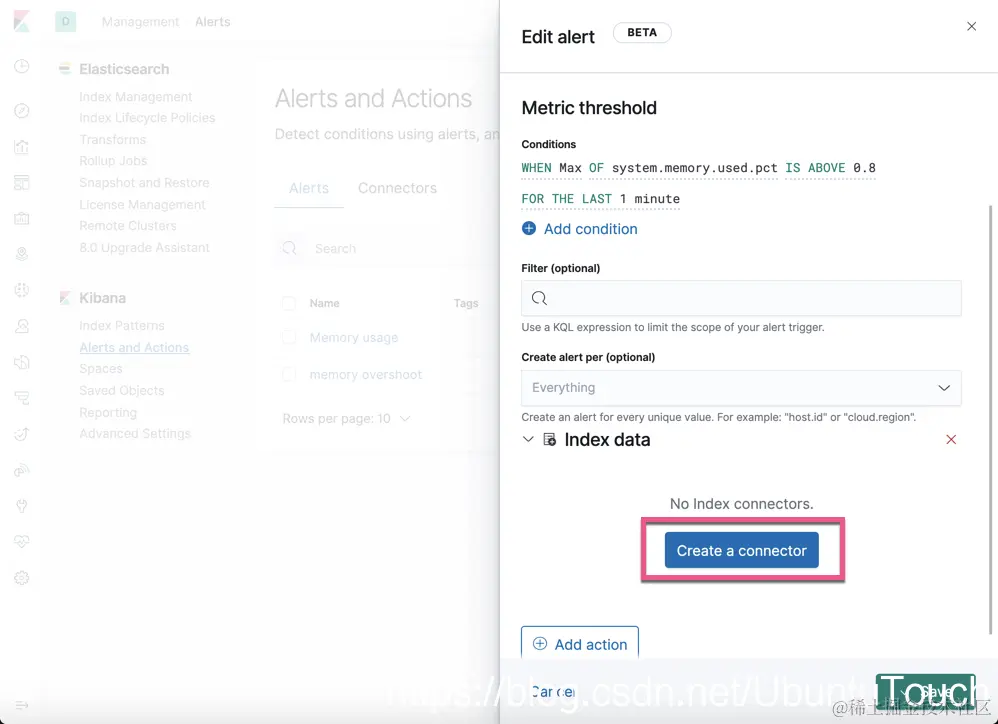Open Snapshot and Restore menu item
998x724 pixels.
pyautogui.click(x=144, y=183)
